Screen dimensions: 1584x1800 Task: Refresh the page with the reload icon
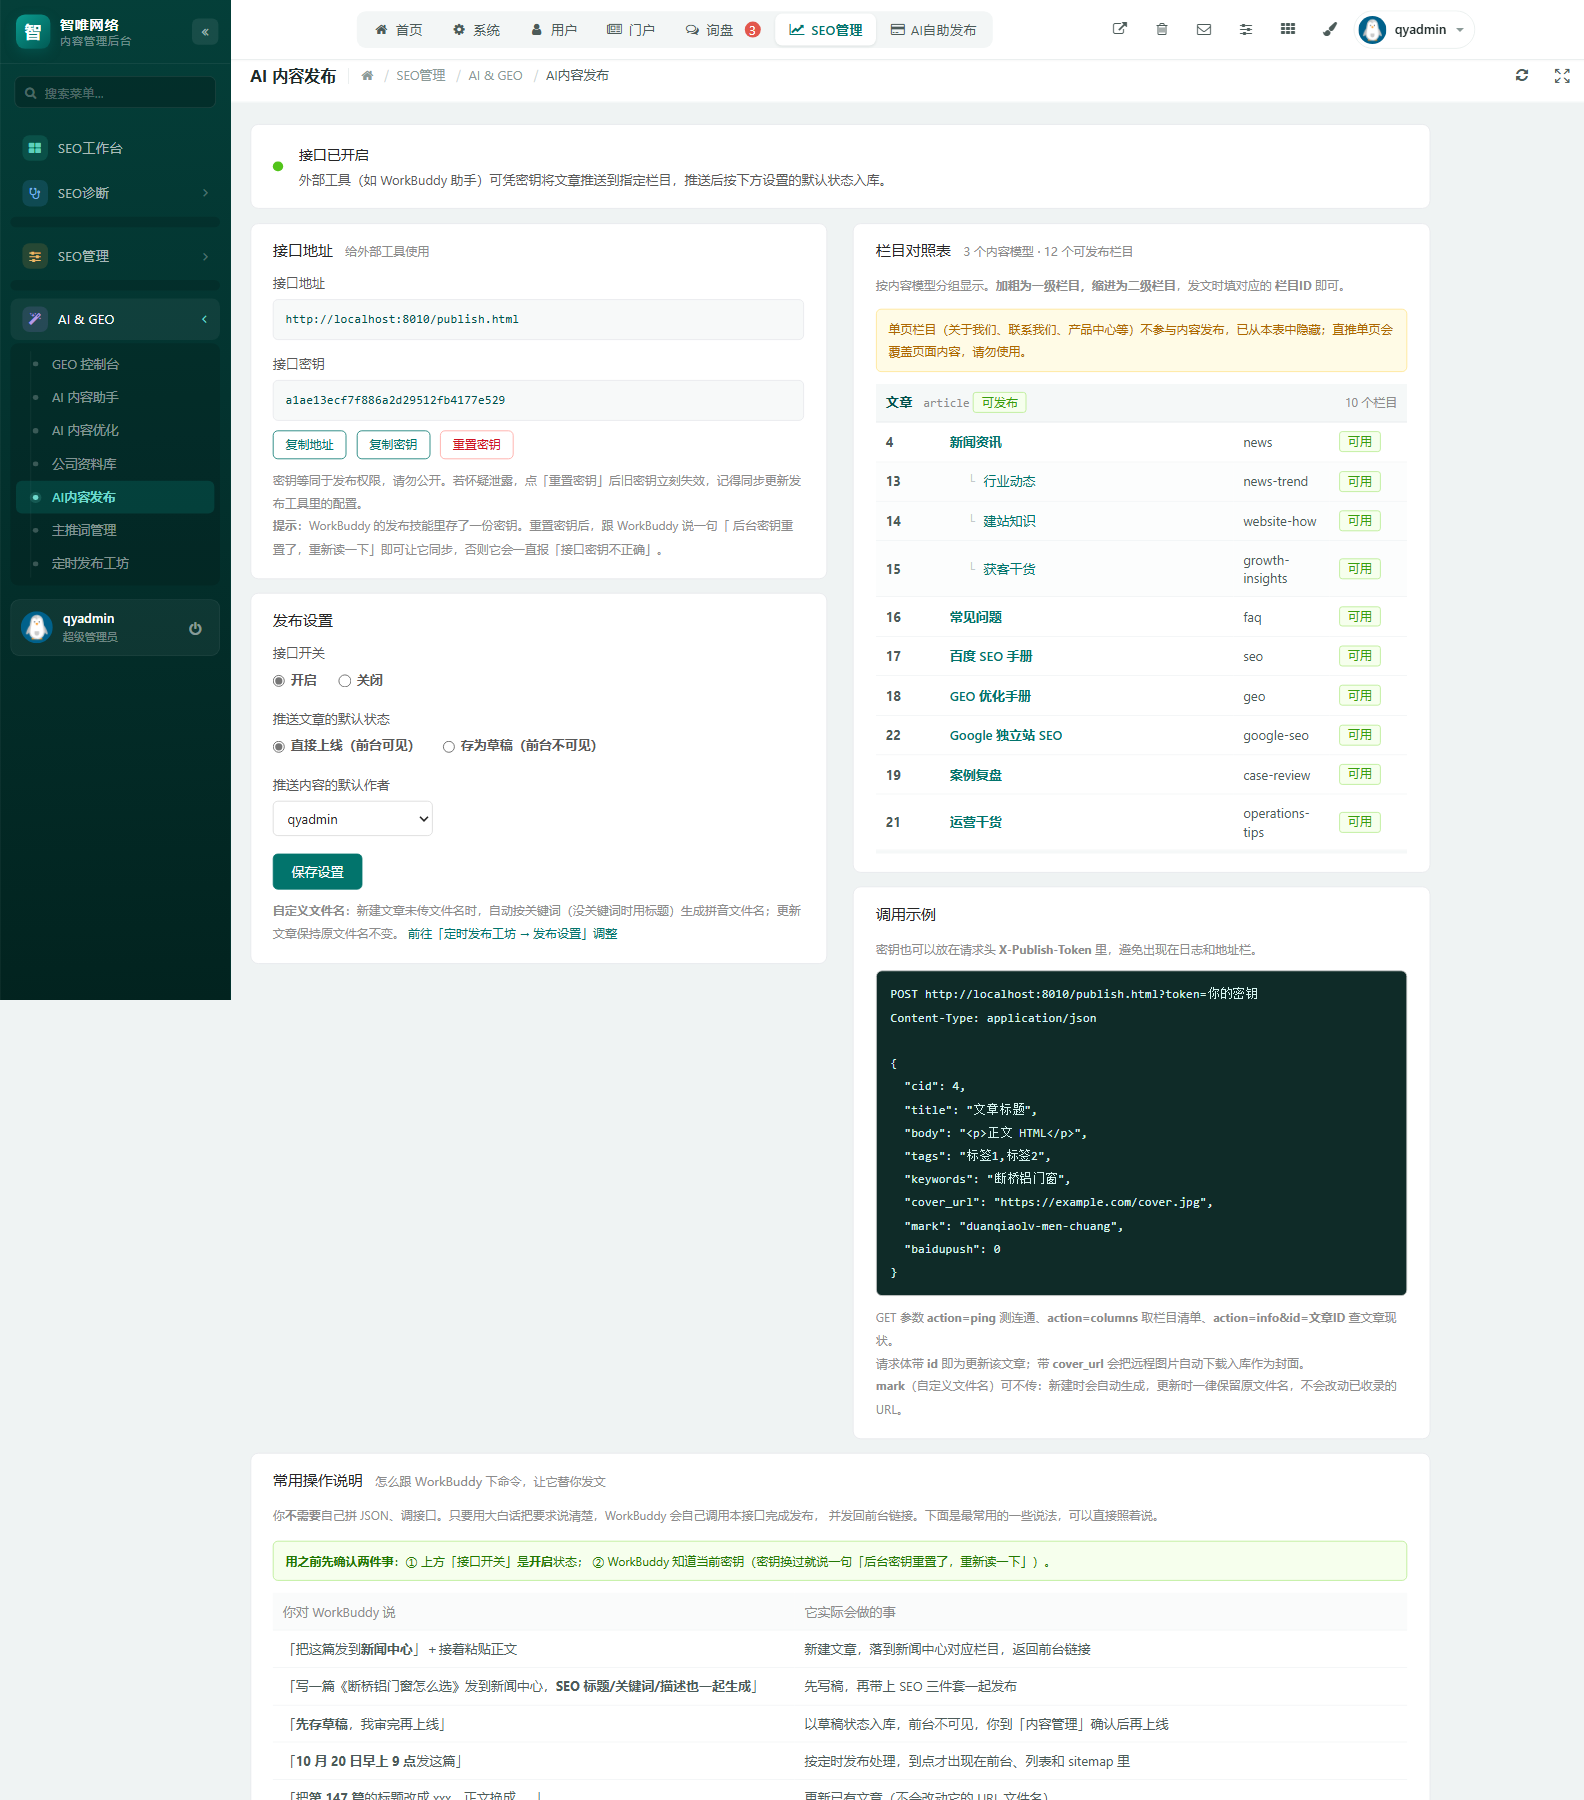tap(1522, 75)
